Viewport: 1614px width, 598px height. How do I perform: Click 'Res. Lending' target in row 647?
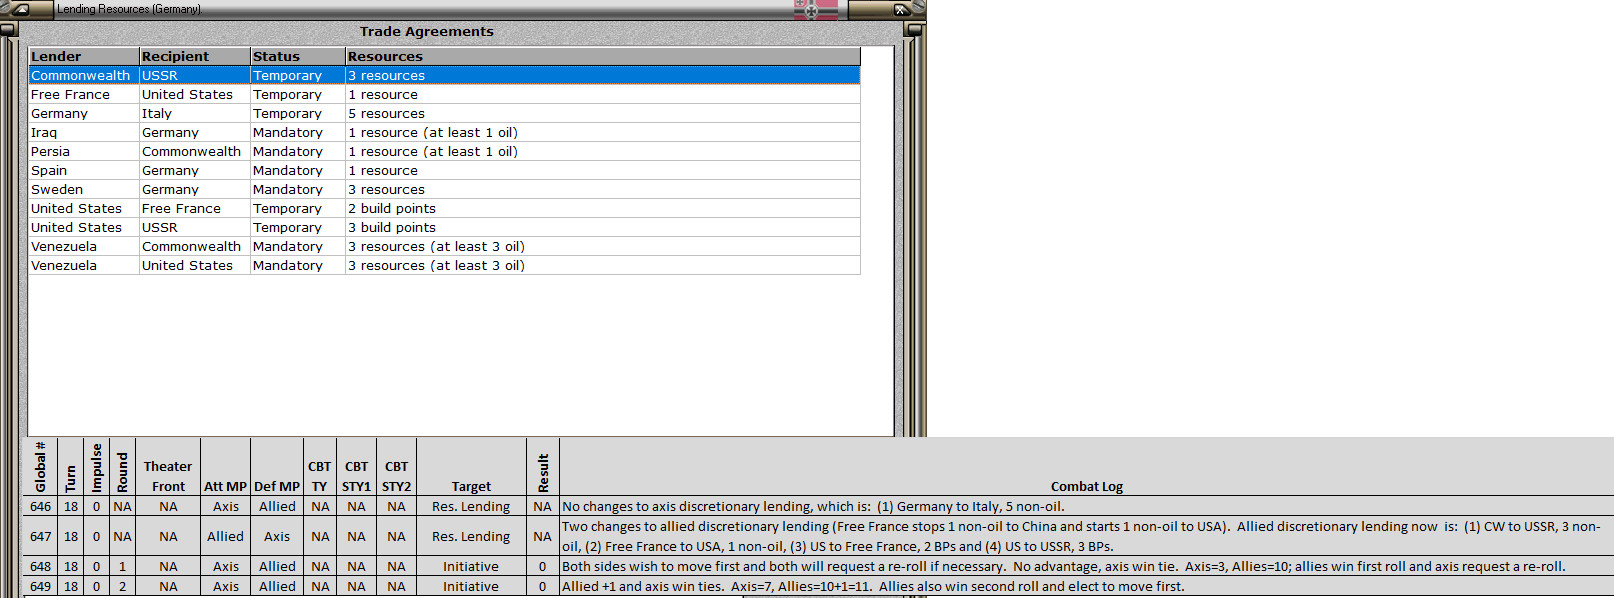point(471,536)
